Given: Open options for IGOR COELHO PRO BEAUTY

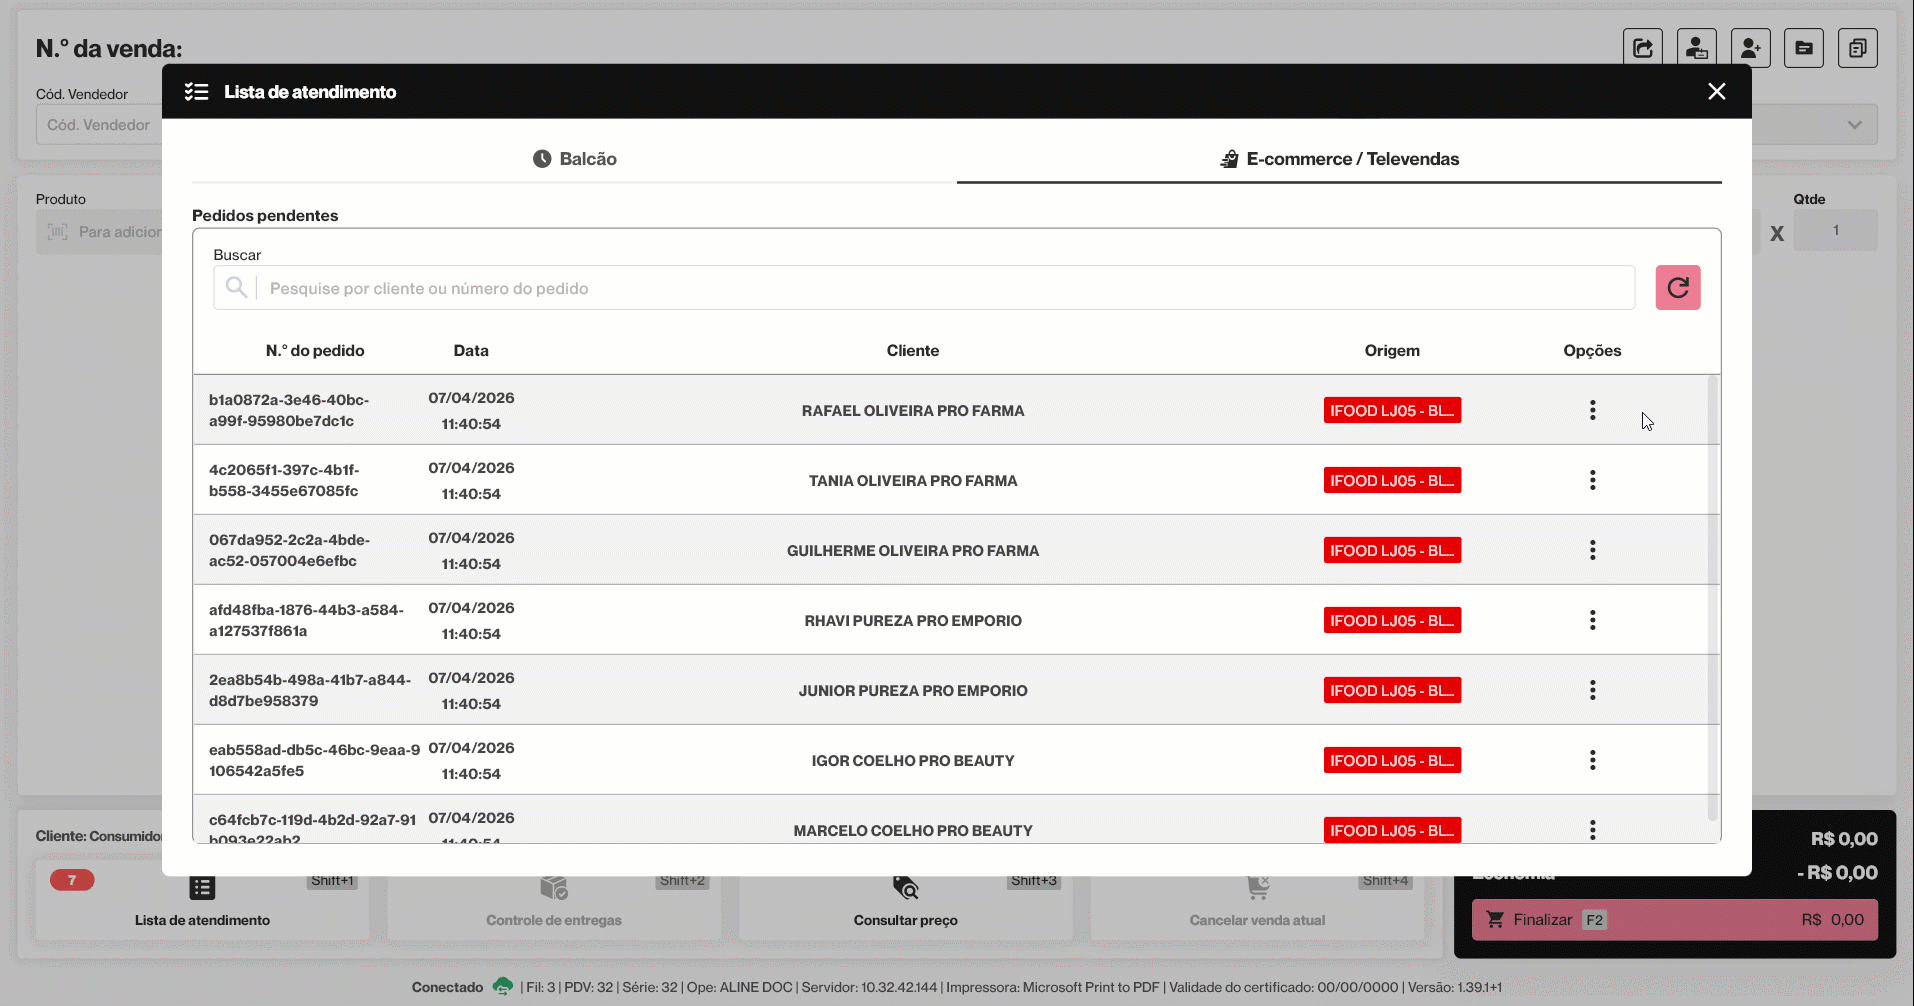Looking at the screenshot, I should click(1592, 760).
